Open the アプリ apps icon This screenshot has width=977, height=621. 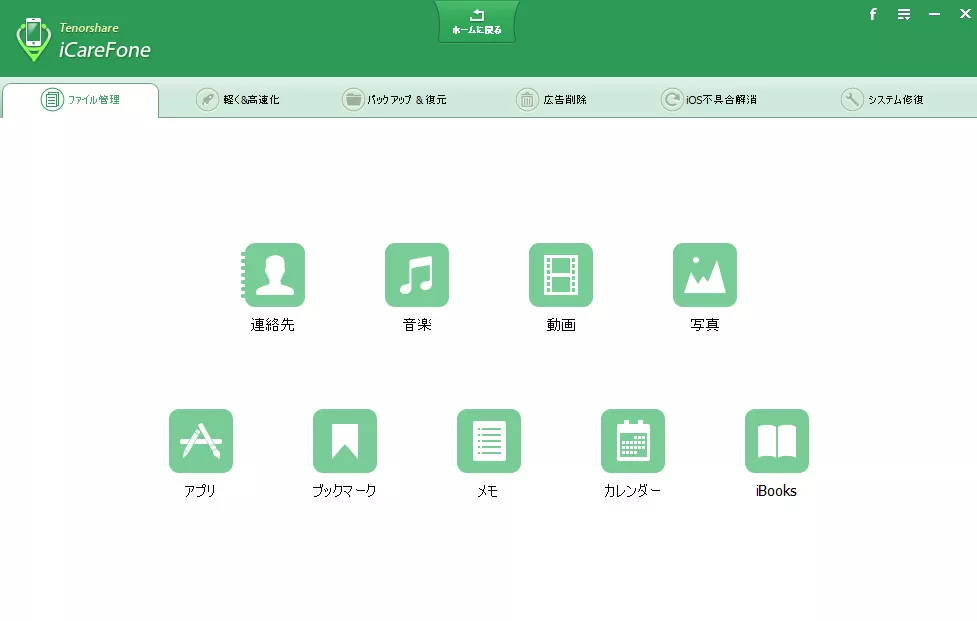tap(201, 441)
